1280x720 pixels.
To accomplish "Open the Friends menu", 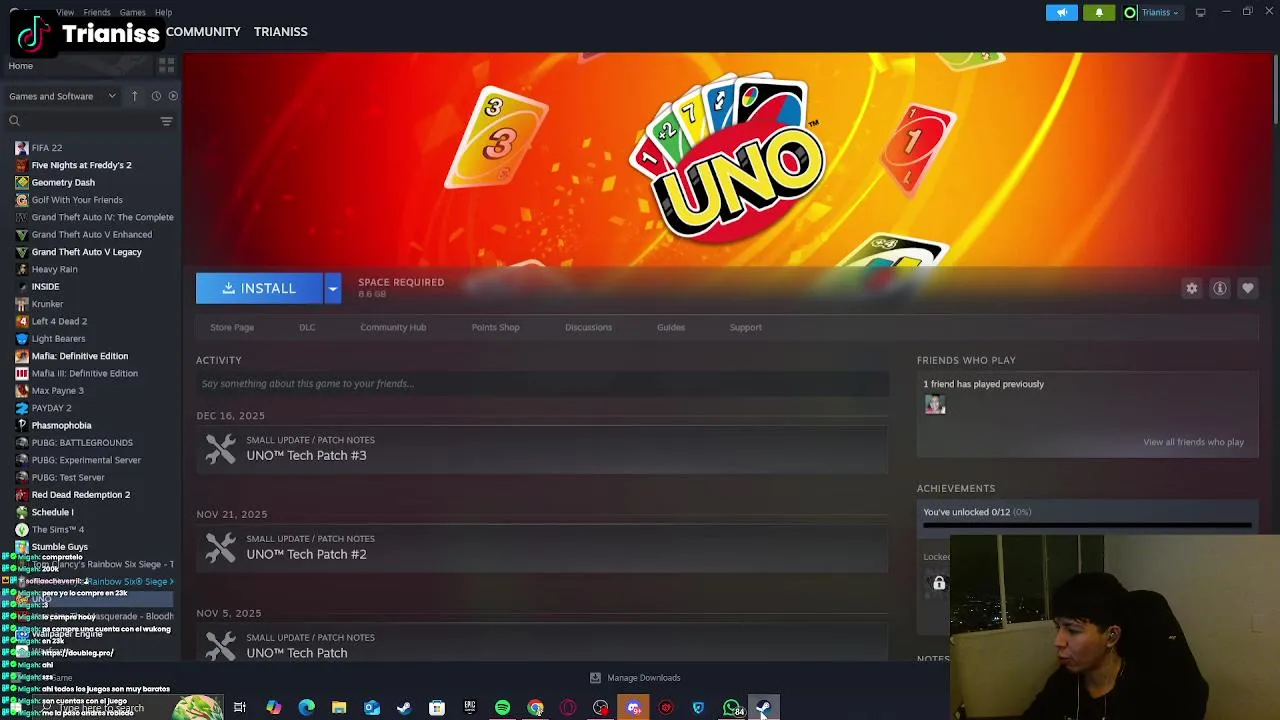I will [97, 12].
